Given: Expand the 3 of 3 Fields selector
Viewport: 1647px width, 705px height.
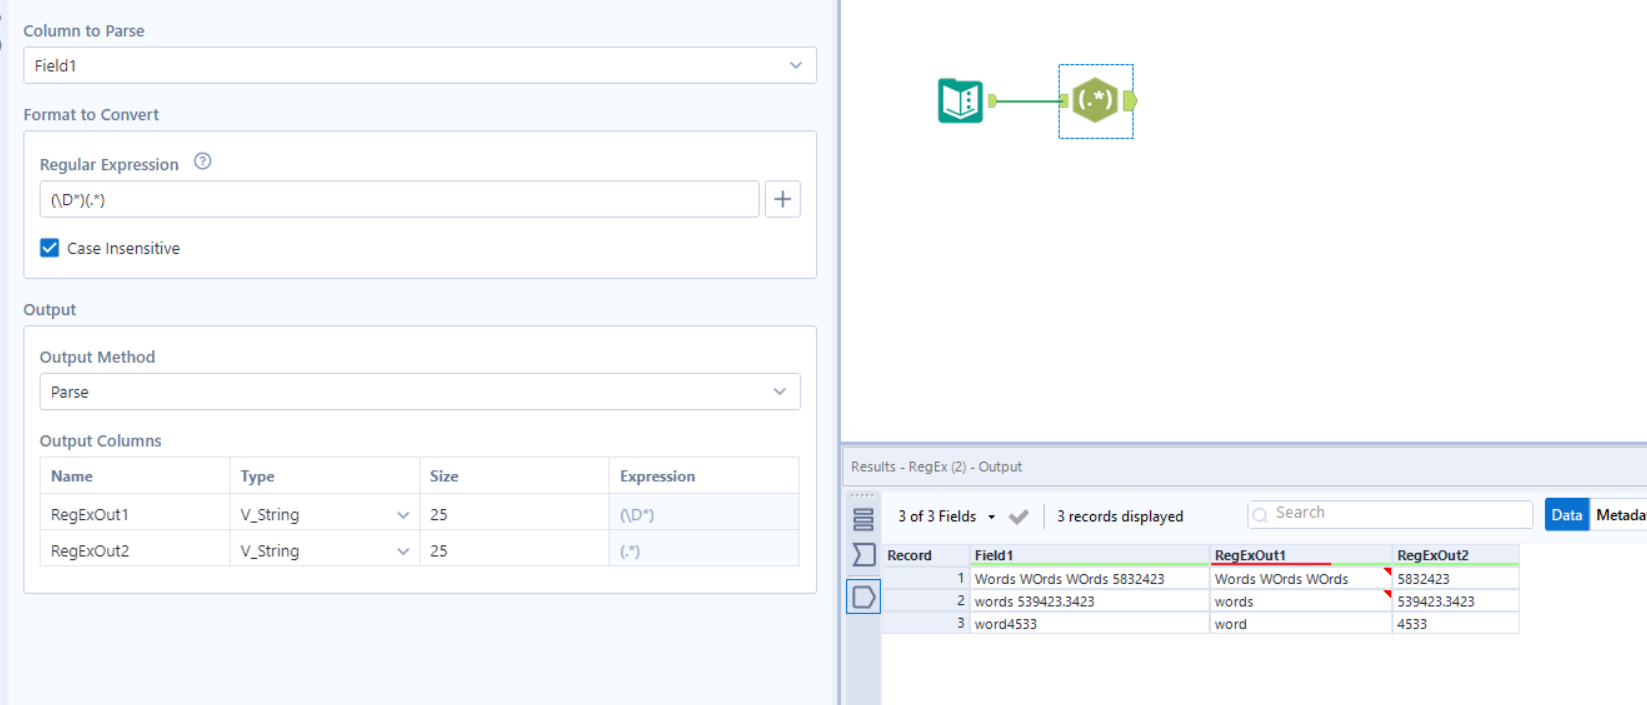Looking at the screenshot, I should click(x=946, y=516).
